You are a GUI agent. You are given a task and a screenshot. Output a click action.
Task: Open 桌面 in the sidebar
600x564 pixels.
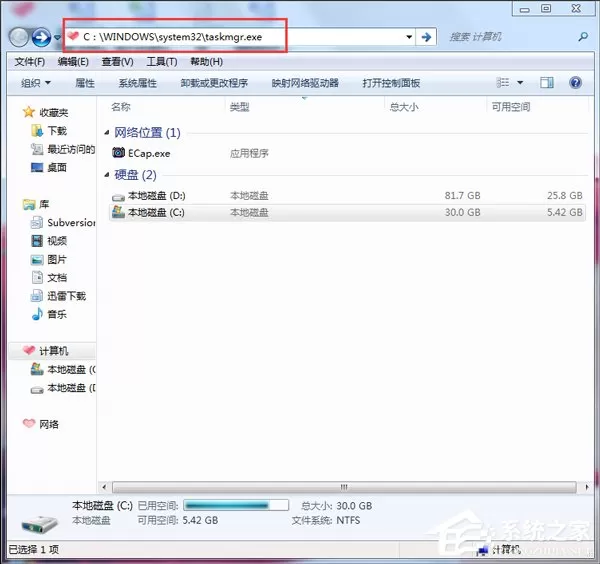coord(49,168)
